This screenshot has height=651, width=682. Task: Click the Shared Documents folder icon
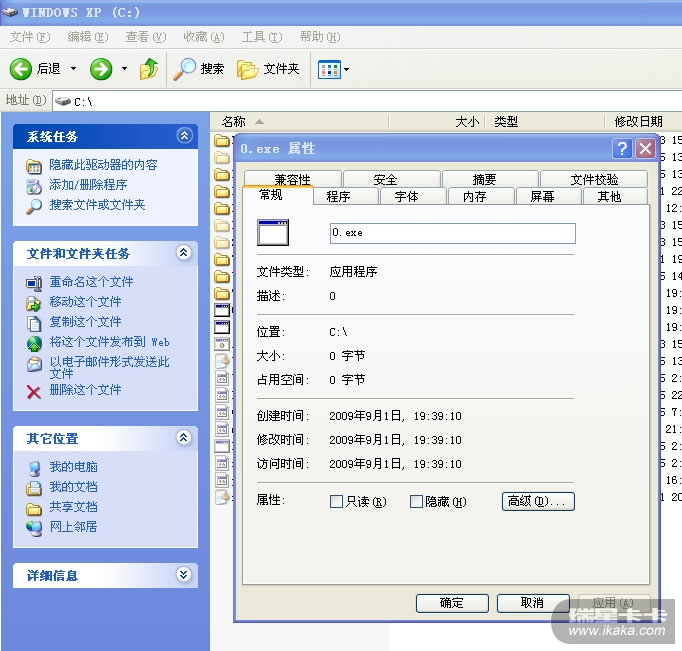coord(33,508)
